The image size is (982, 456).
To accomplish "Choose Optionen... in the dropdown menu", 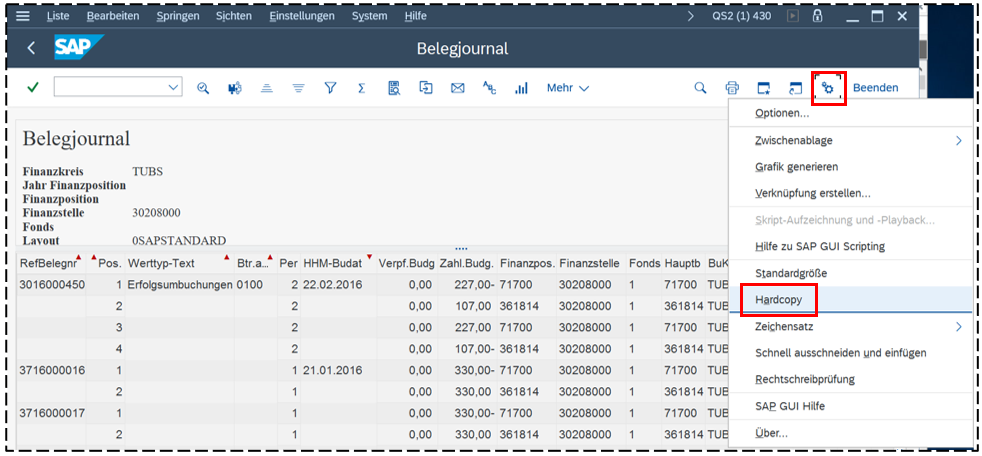I will pyautogui.click(x=782, y=114).
